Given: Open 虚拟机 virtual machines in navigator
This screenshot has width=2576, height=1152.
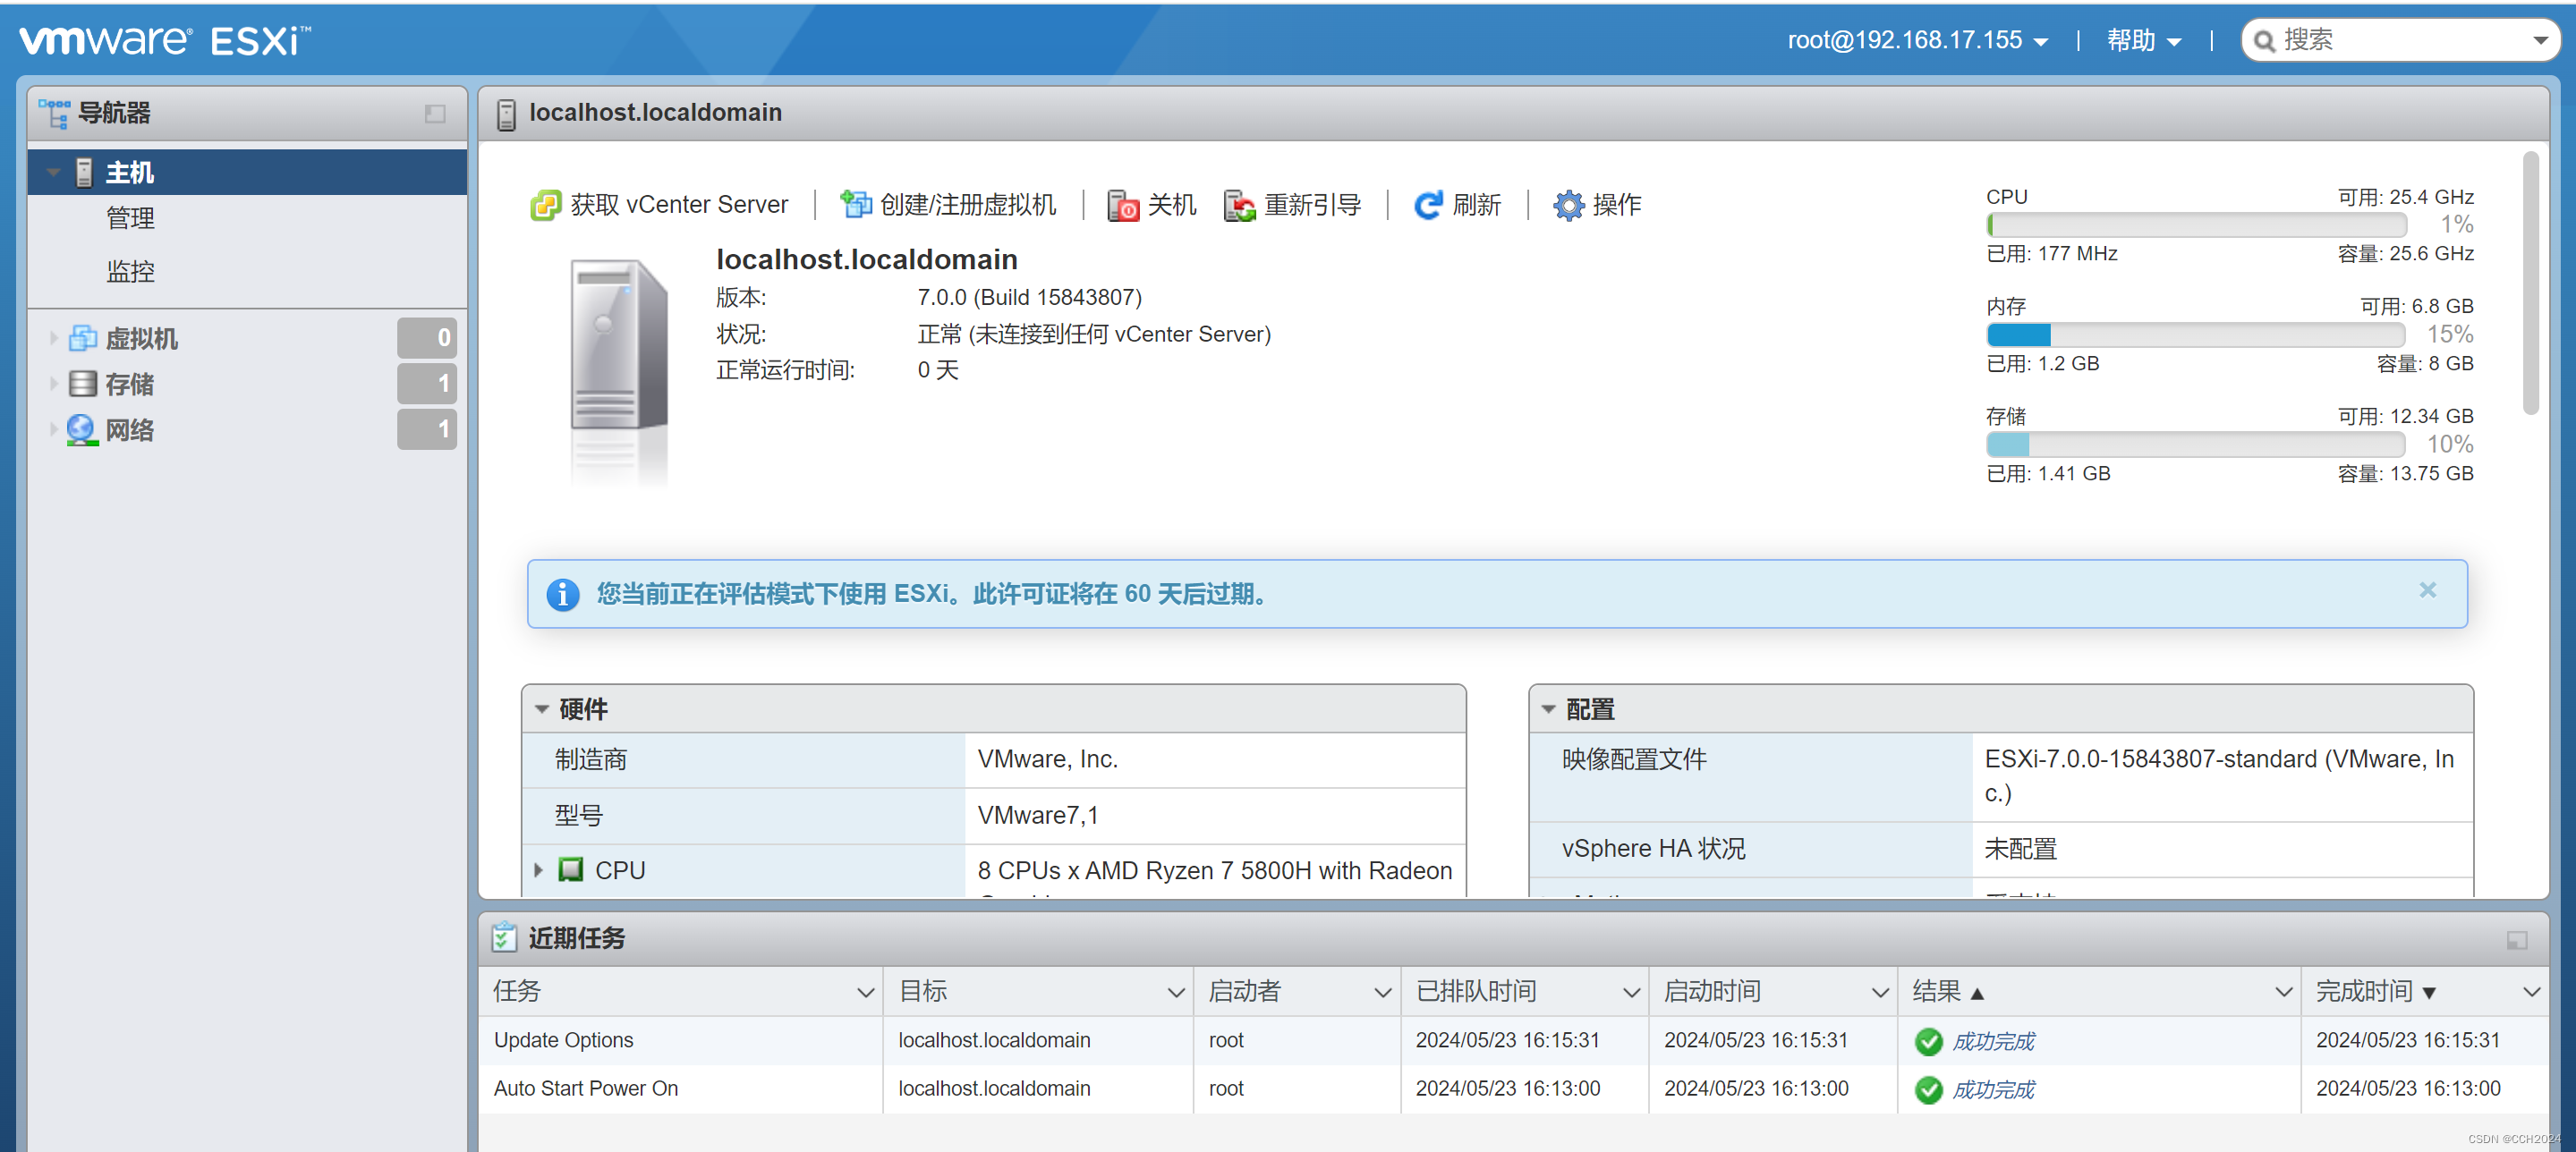Looking at the screenshot, I should pos(141,339).
